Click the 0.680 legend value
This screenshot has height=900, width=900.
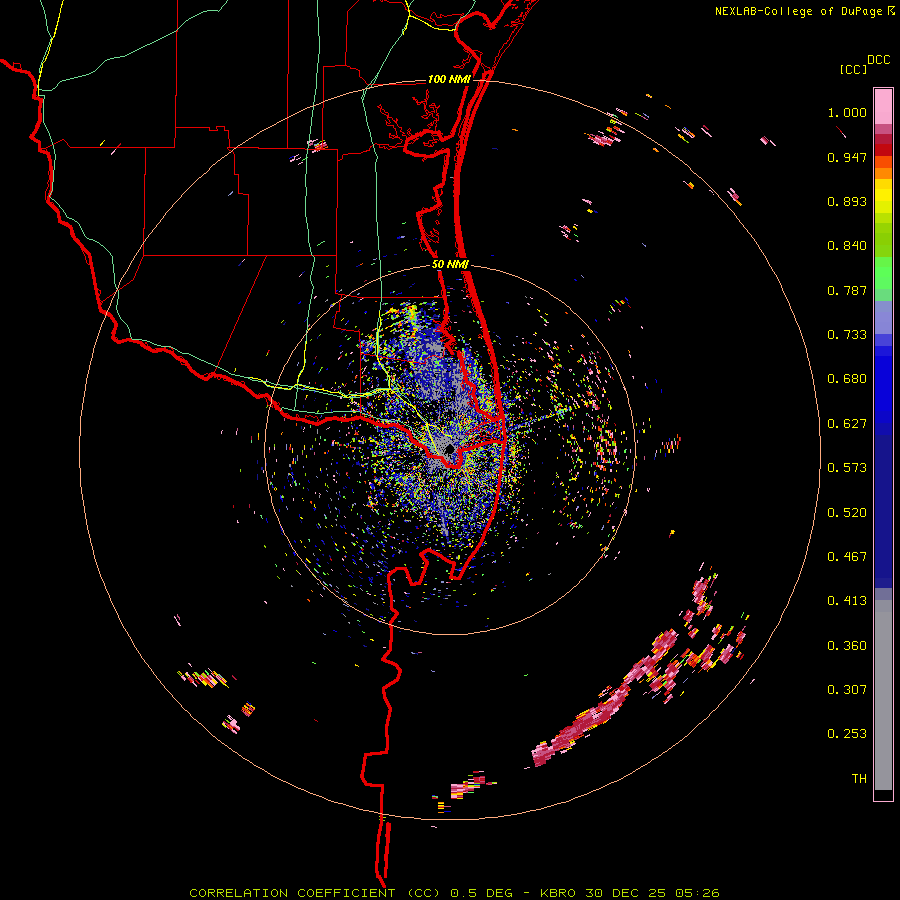pos(847,379)
